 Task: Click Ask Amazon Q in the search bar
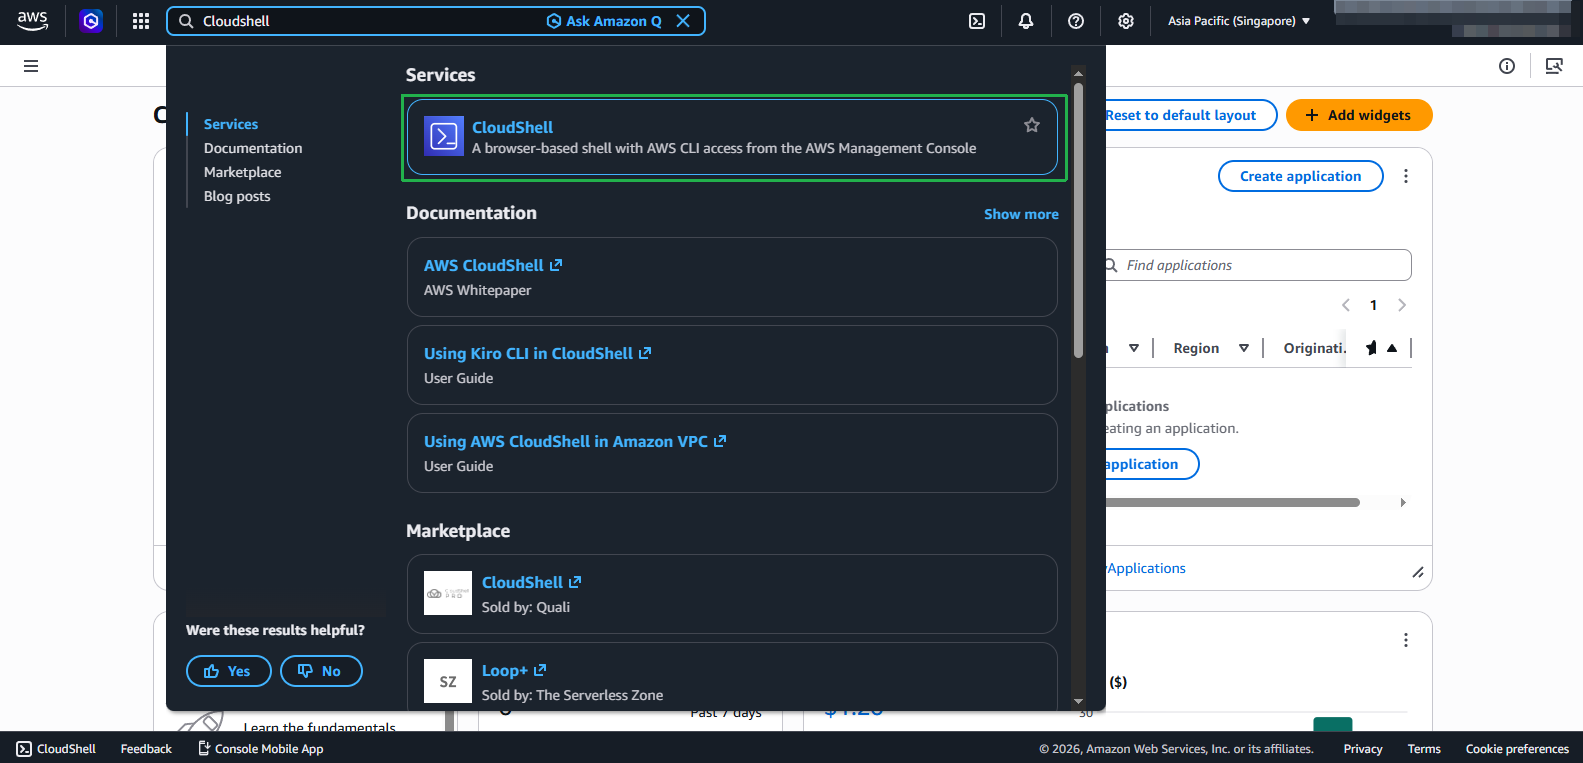coord(604,21)
